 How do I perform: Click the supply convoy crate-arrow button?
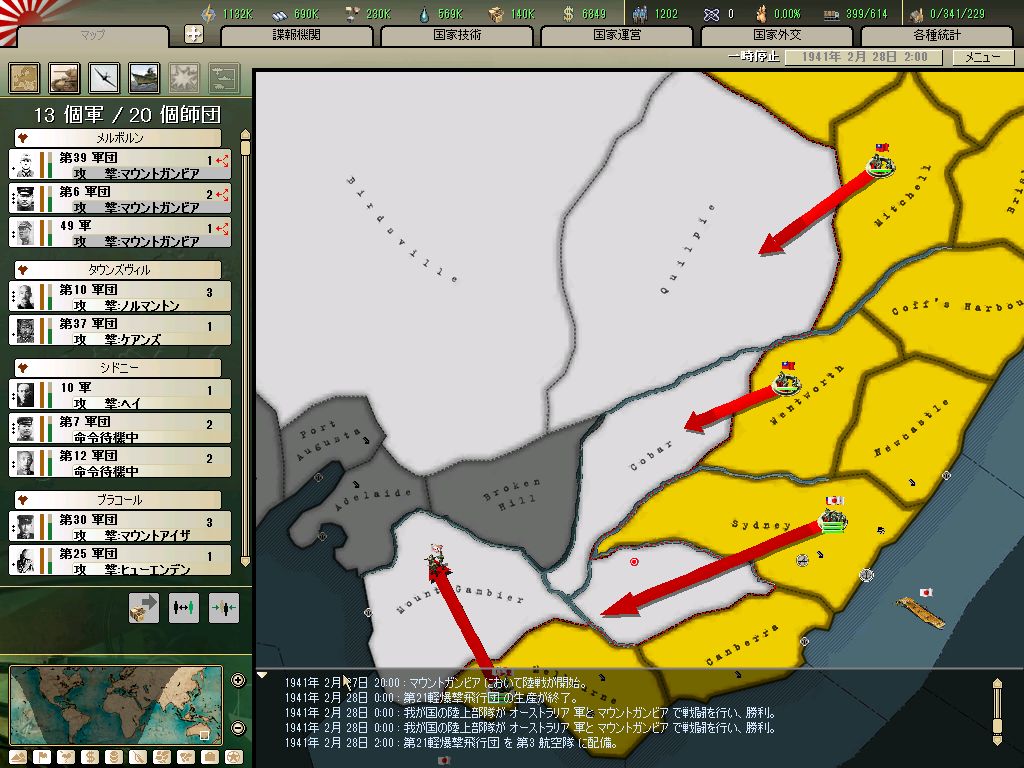[144, 607]
